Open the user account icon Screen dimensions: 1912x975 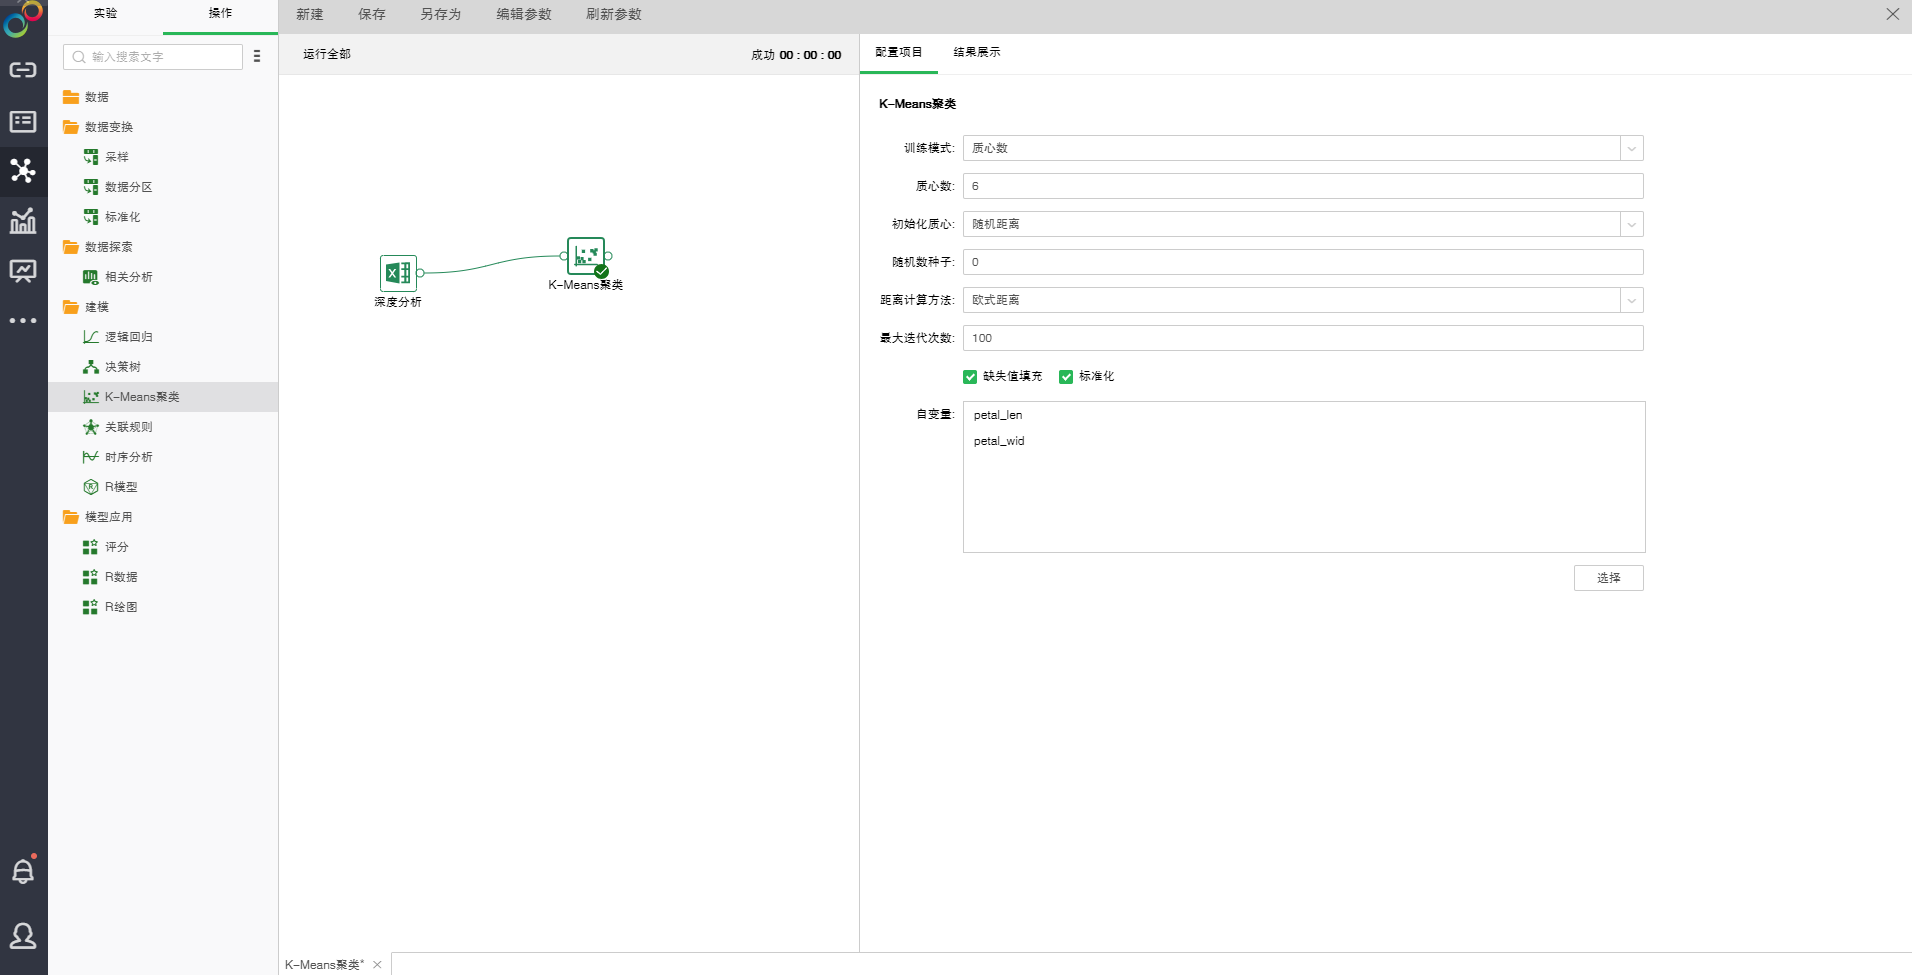[23, 936]
